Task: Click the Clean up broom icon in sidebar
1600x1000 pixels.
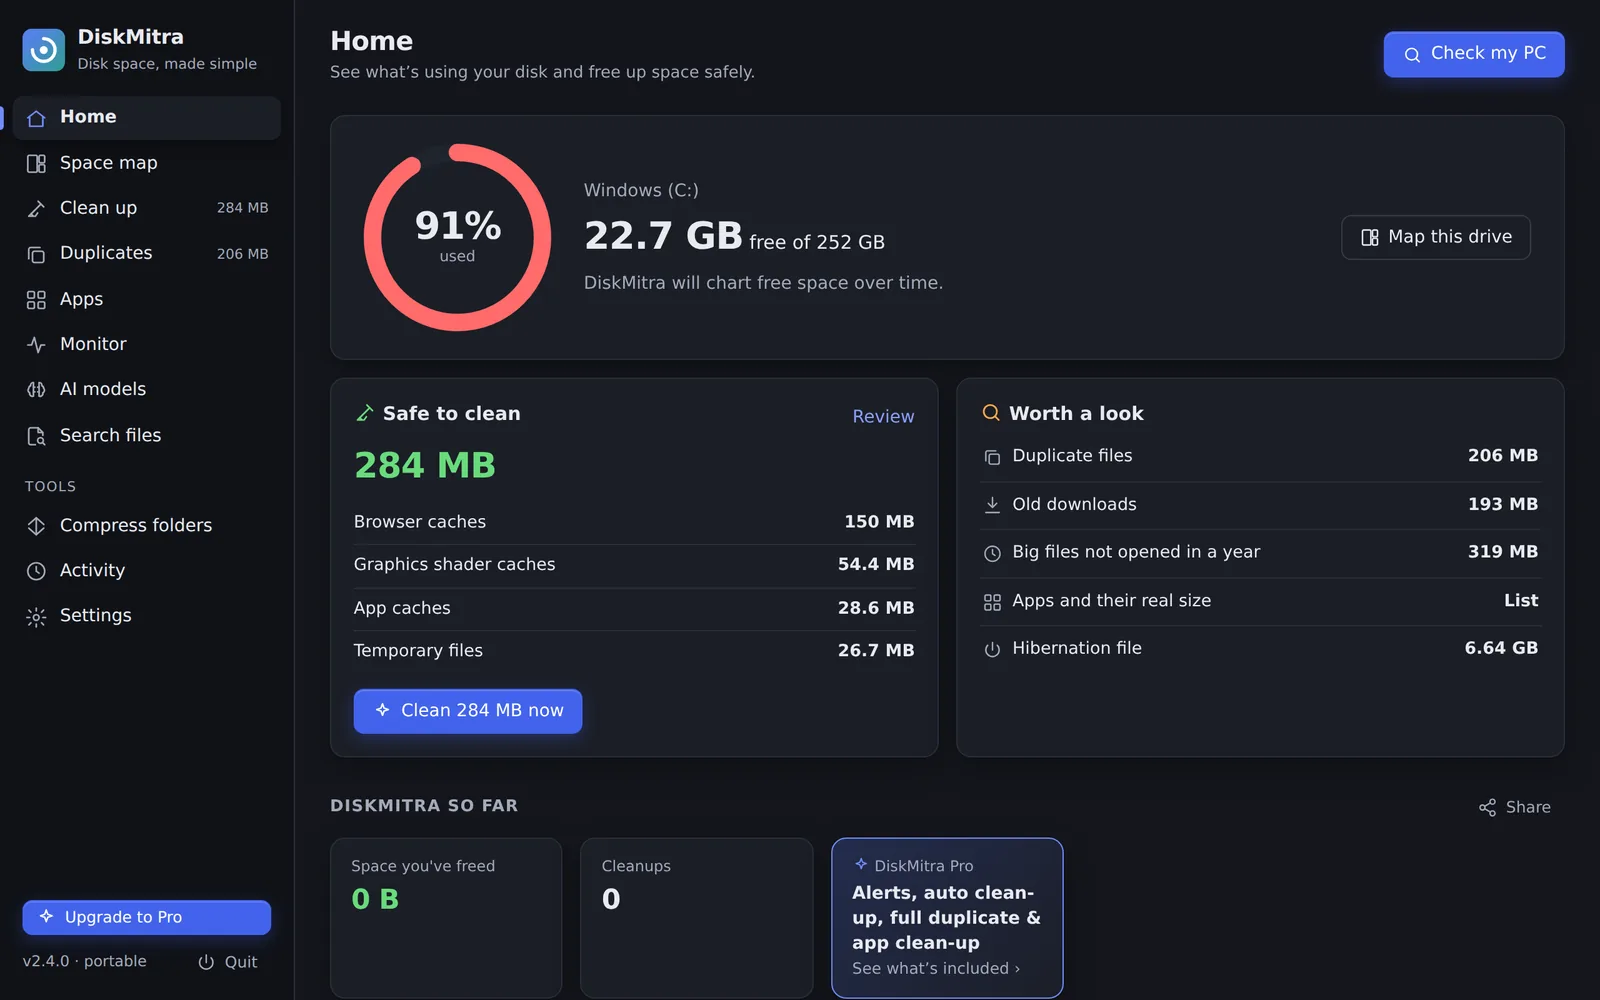Action: (x=36, y=208)
